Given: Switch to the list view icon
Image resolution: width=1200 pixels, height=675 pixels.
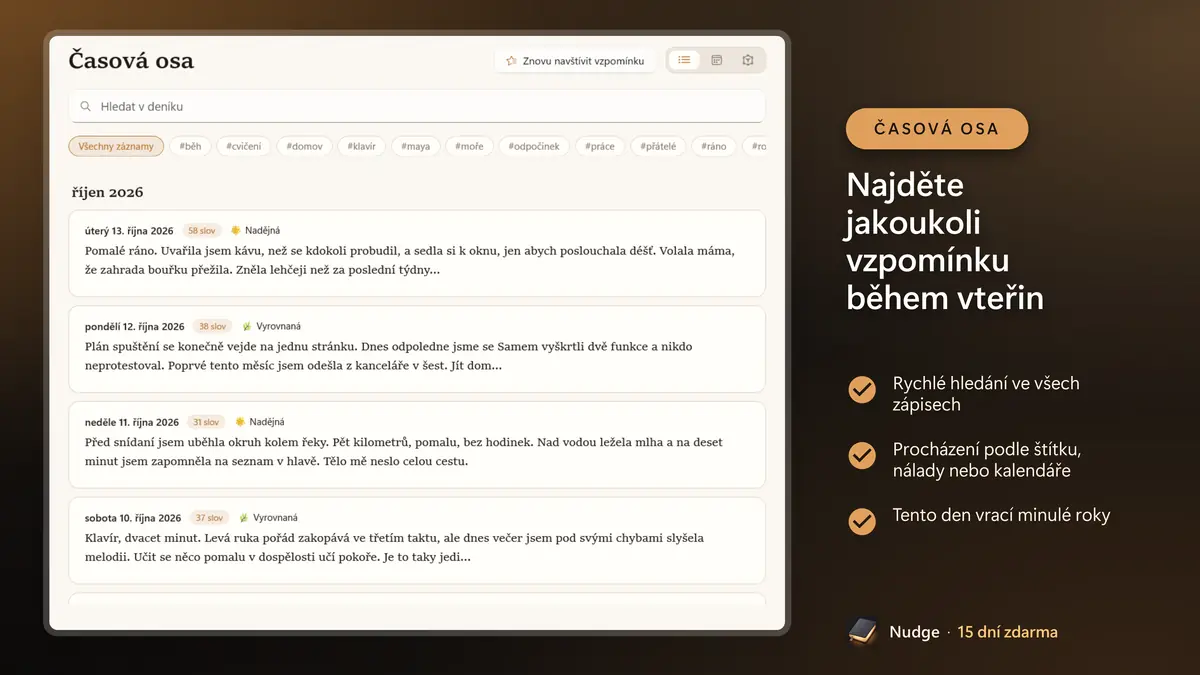Looking at the screenshot, I should point(684,60).
